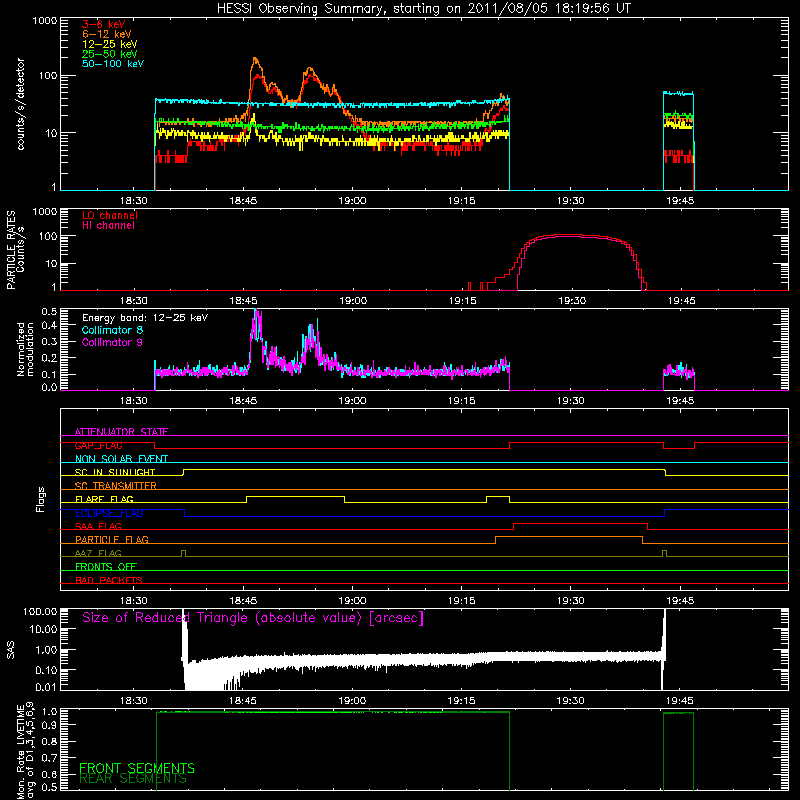Click the 18:45 tick label under counts plot
800x800 pixels.
(243, 201)
